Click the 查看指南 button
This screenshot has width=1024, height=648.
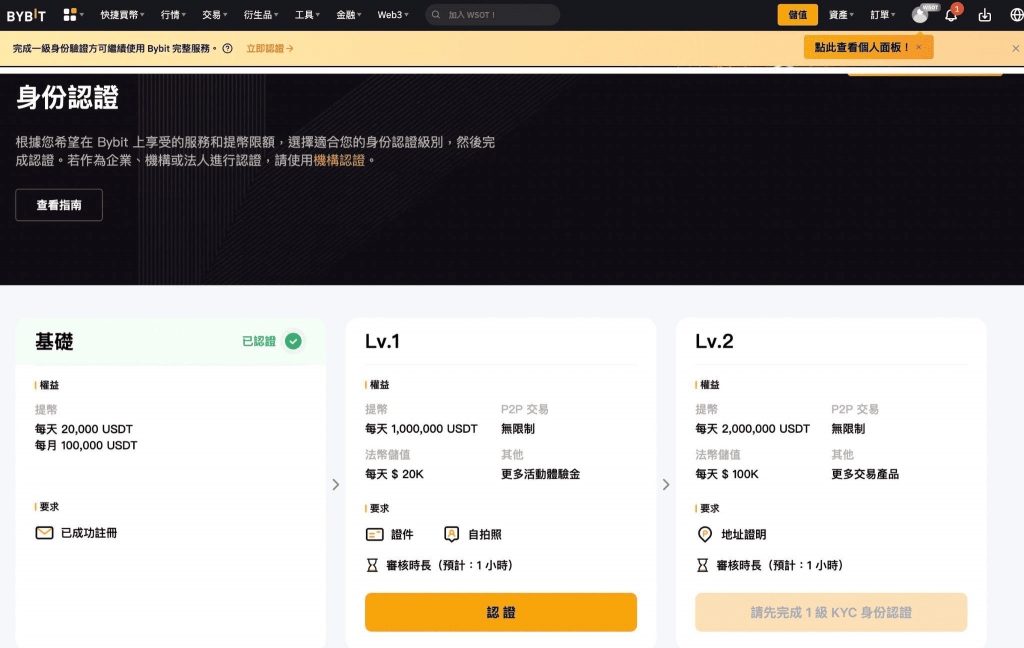click(x=59, y=205)
